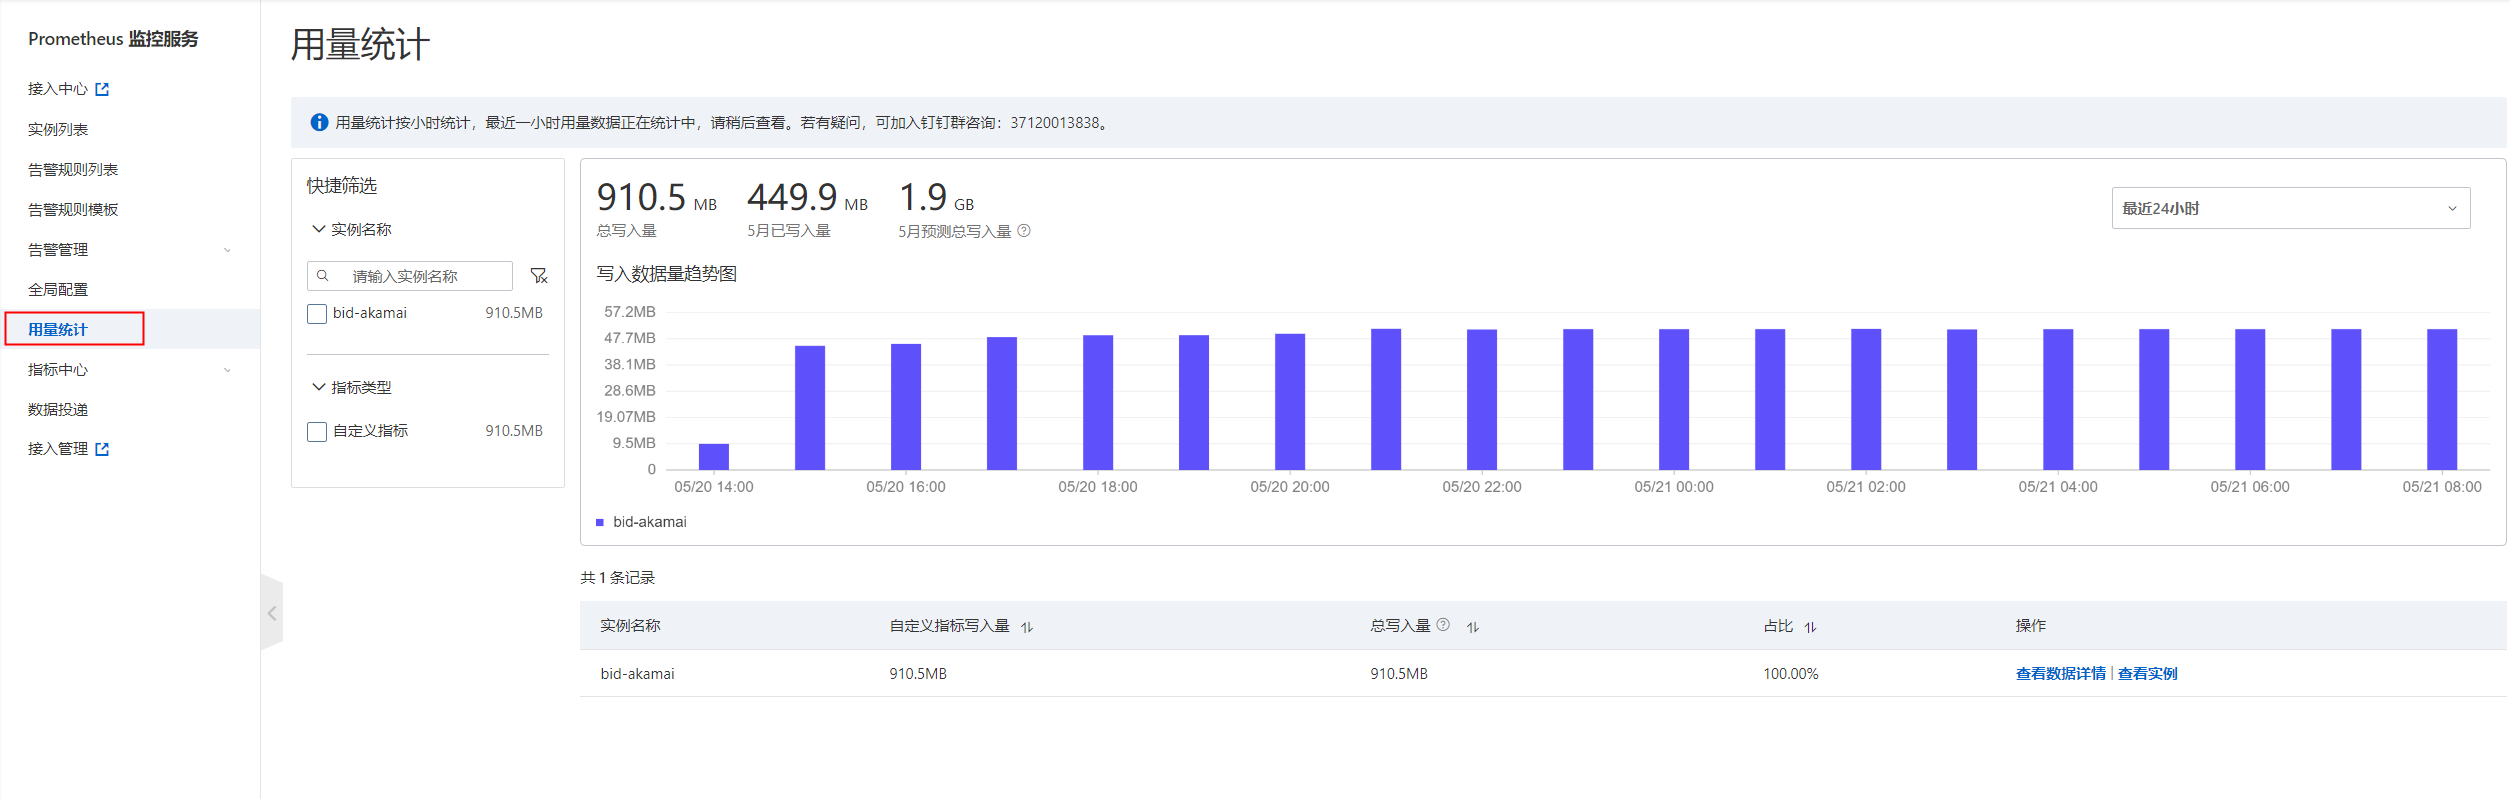Expand the 告警管理 sidebar submenu

click(x=227, y=250)
